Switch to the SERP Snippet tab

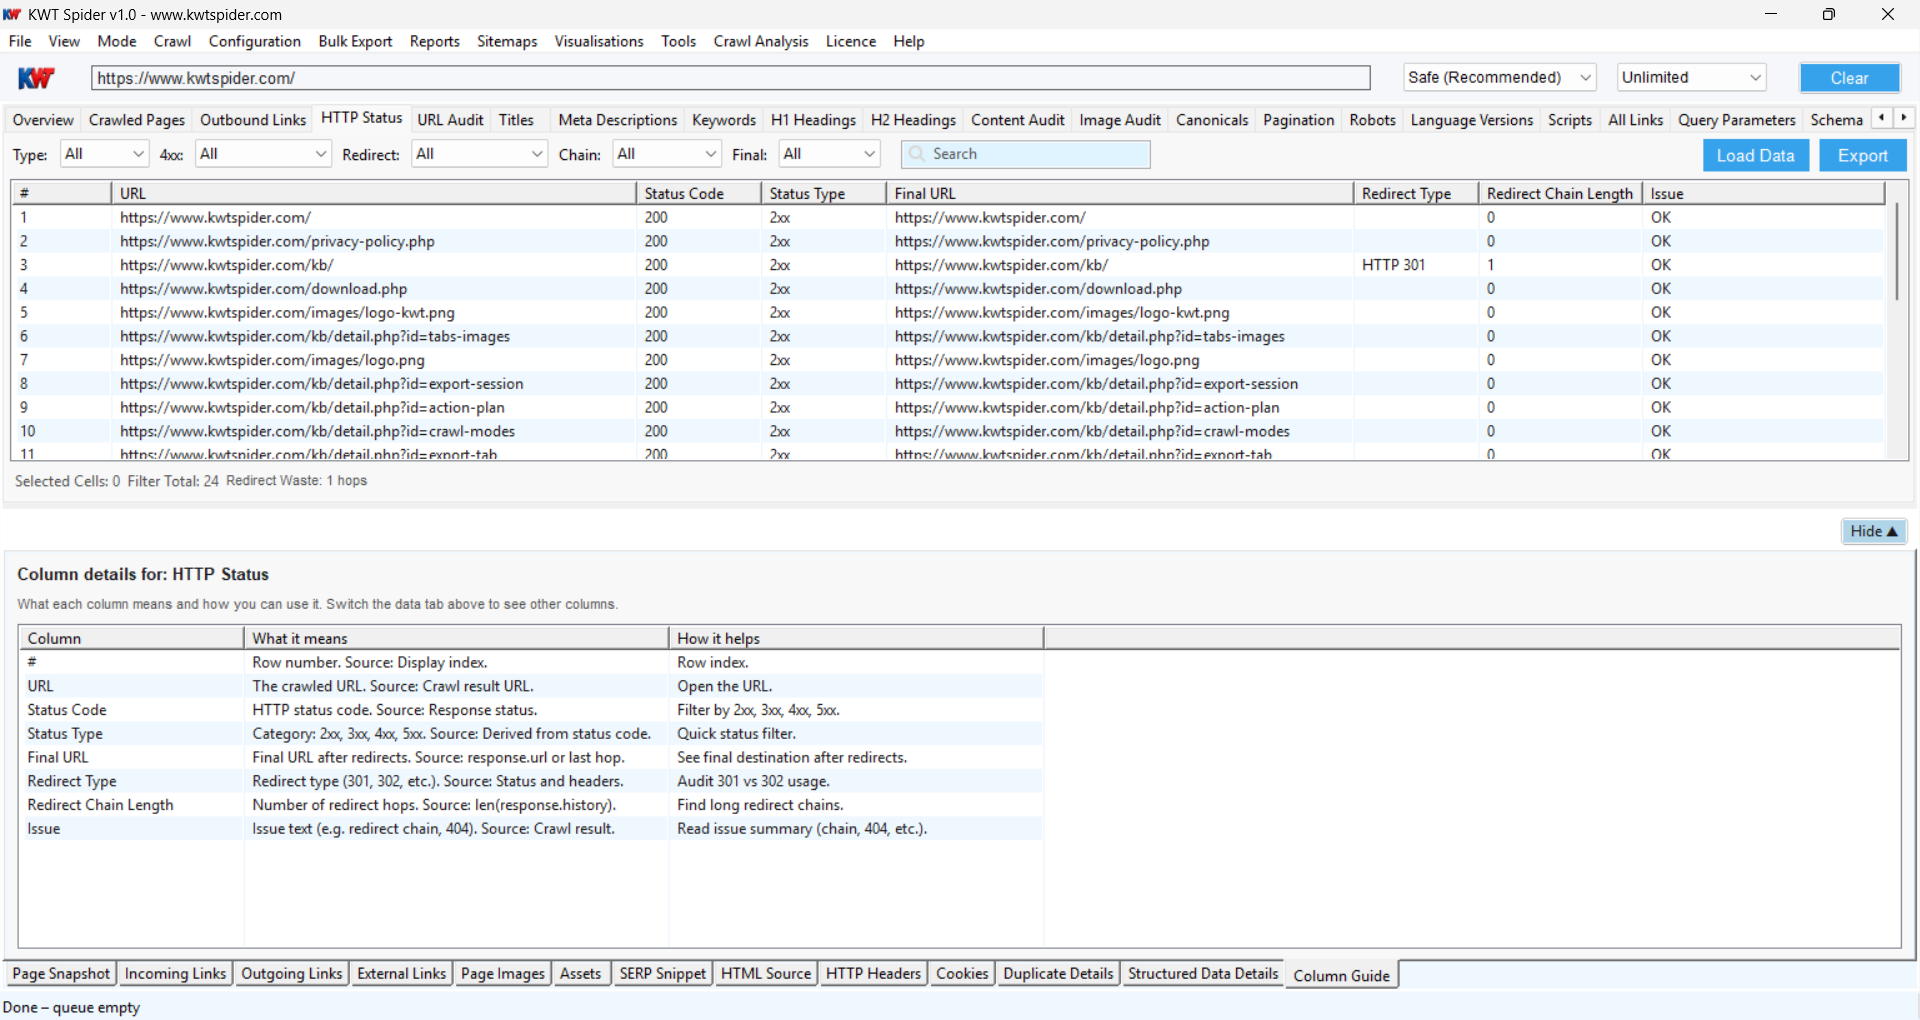pyautogui.click(x=662, y=973)
